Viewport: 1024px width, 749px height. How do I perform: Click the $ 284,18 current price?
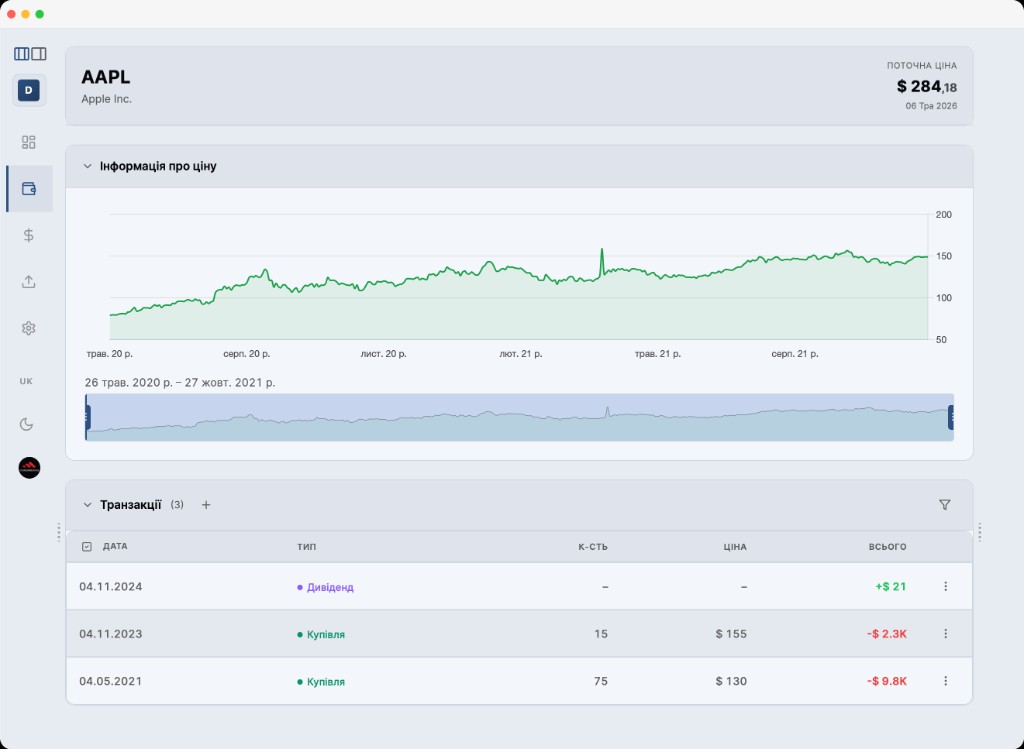(927, 86)
